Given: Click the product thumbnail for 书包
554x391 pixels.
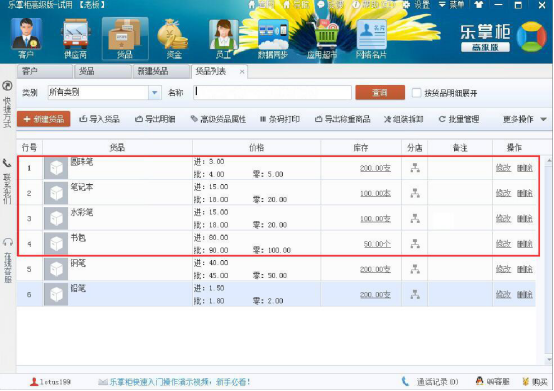Looking at the screenshot, I should (56, 244).
